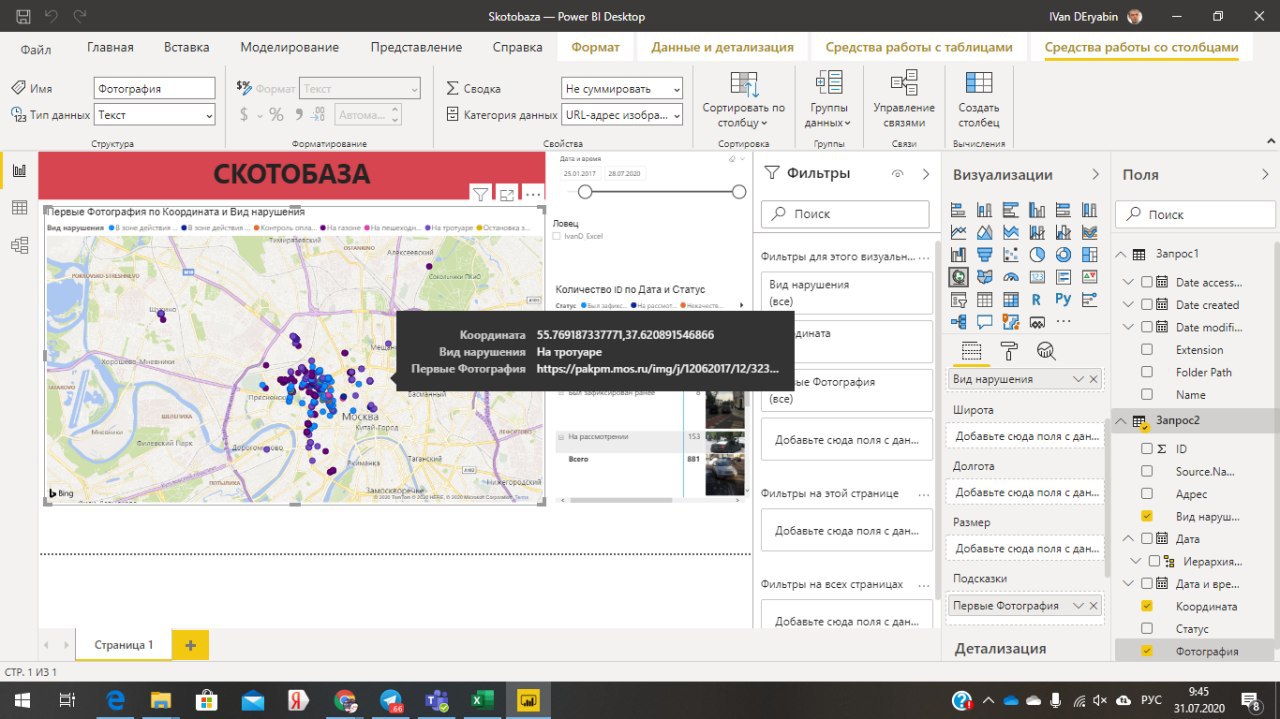Screen dimensions: 1280x719
Task: Open Excel from the Windows taskbar
Action: (482, 701)
